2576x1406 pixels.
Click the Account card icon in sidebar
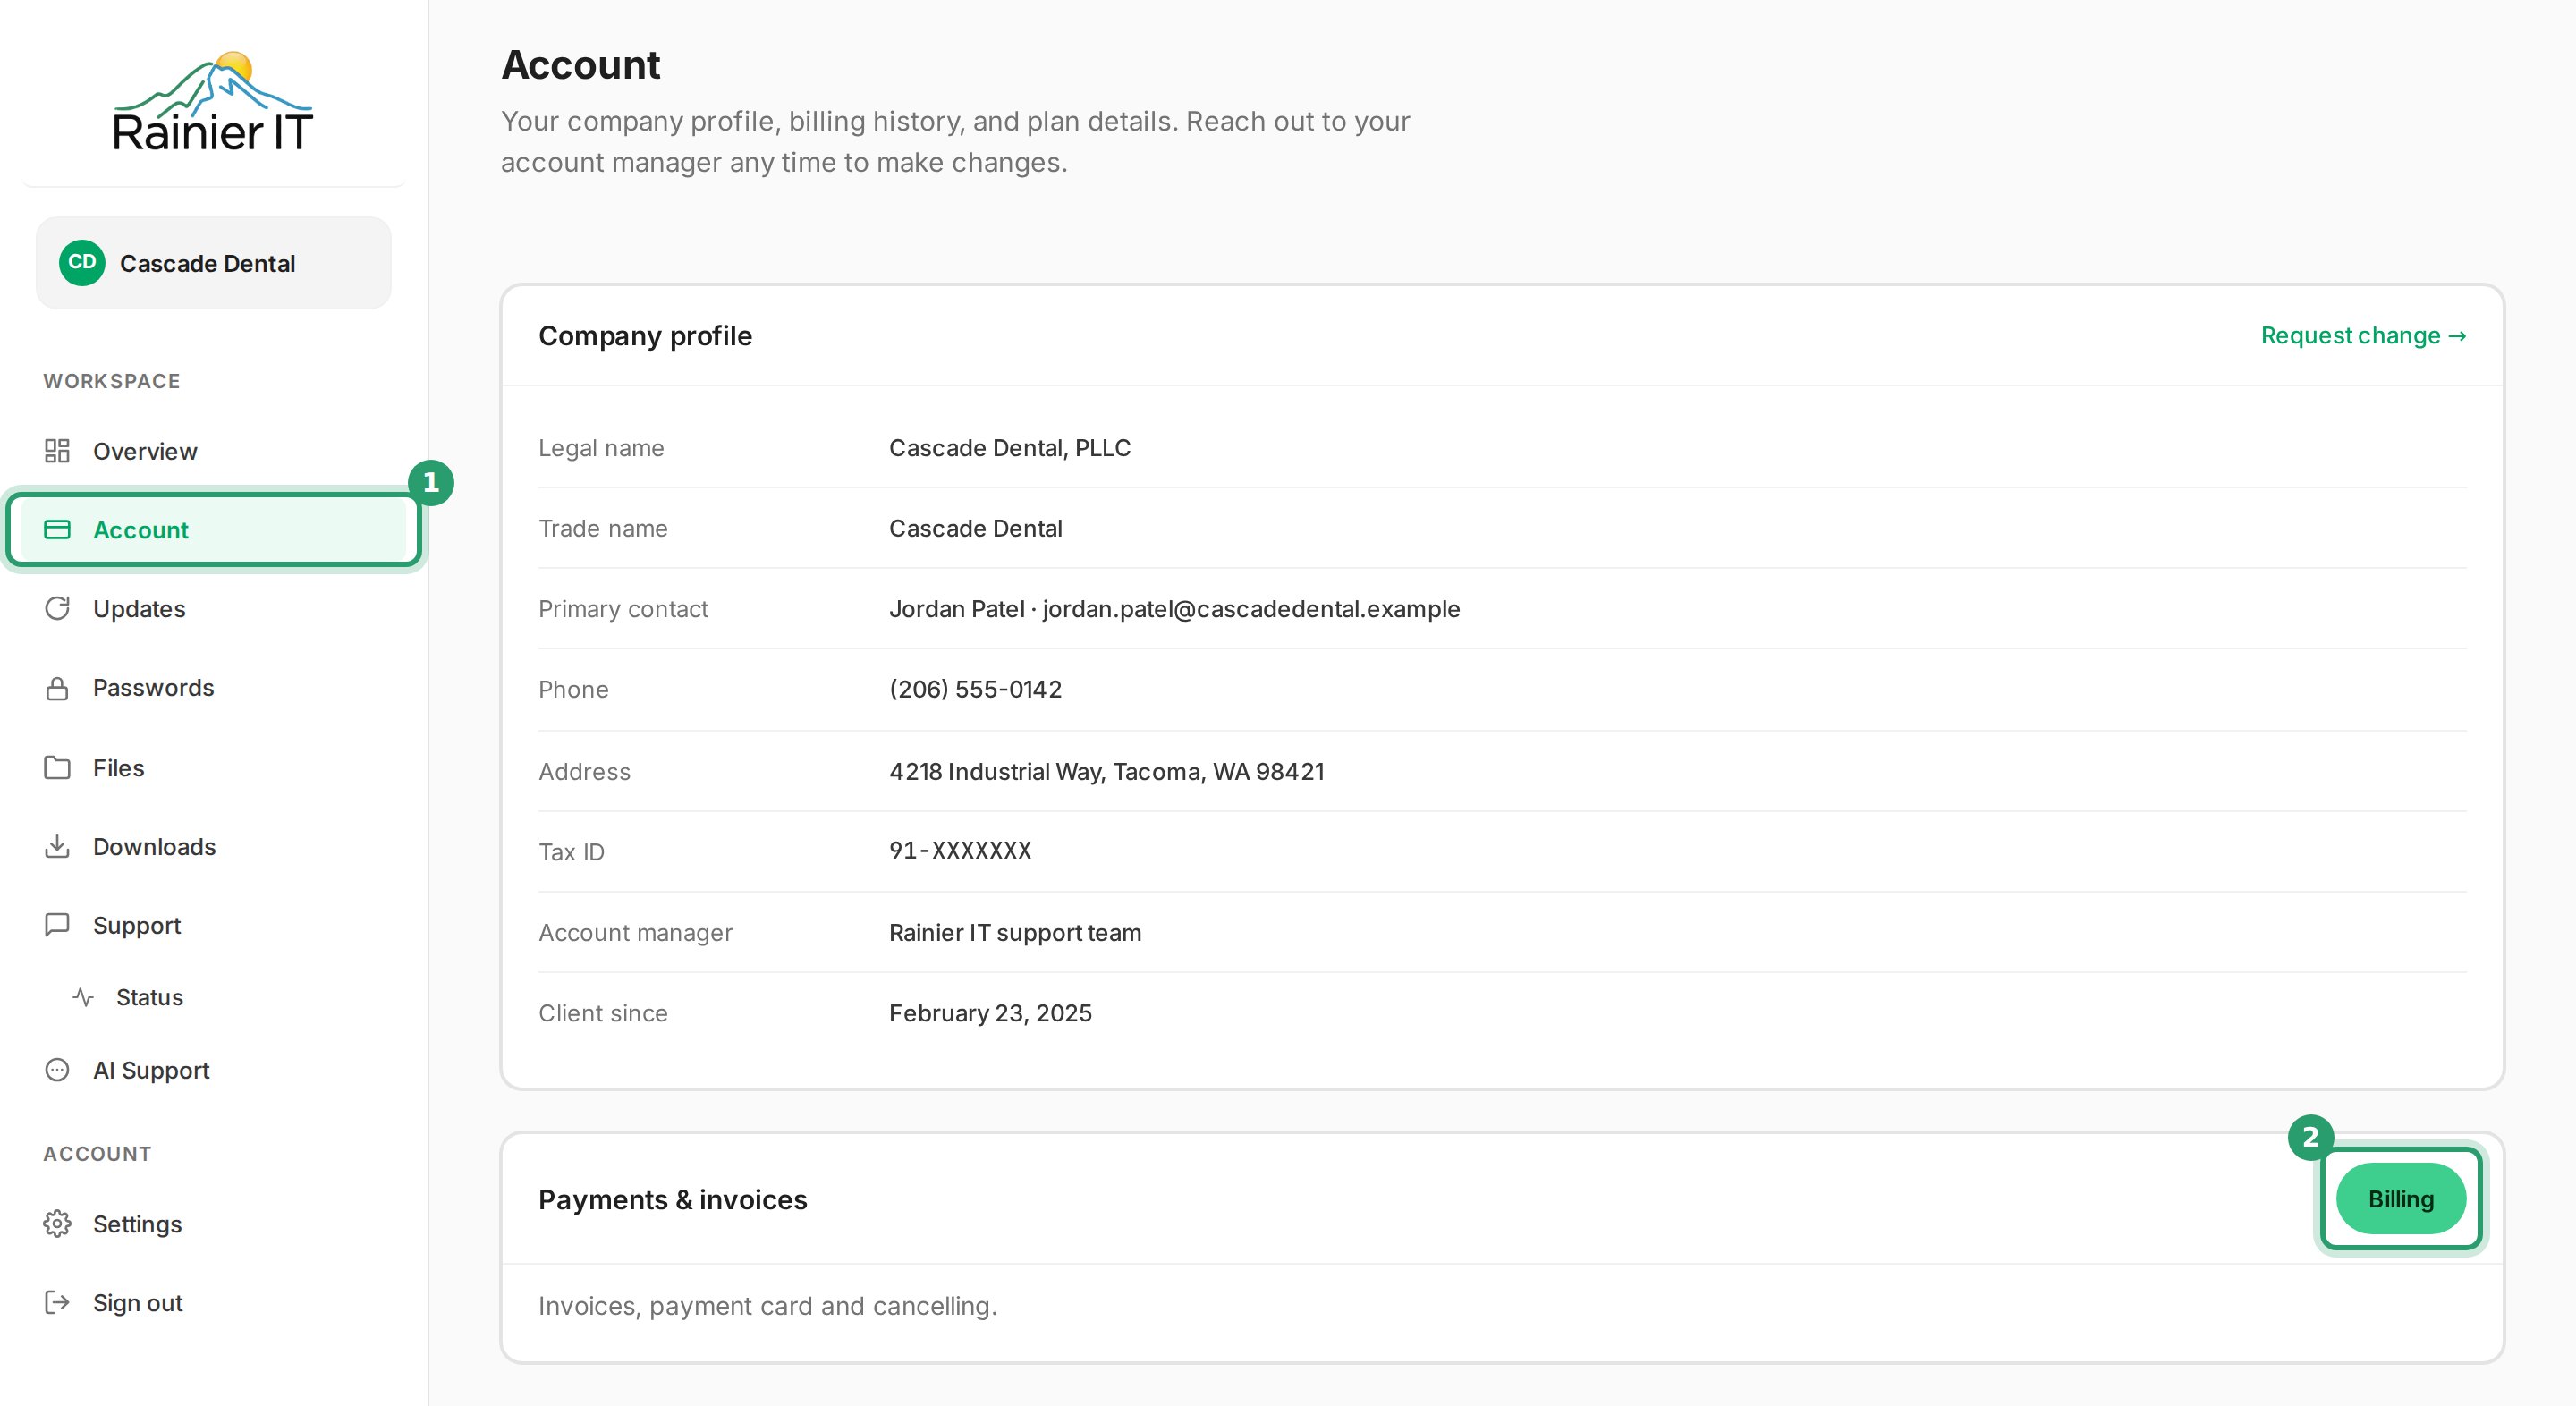tap(57, 529)
